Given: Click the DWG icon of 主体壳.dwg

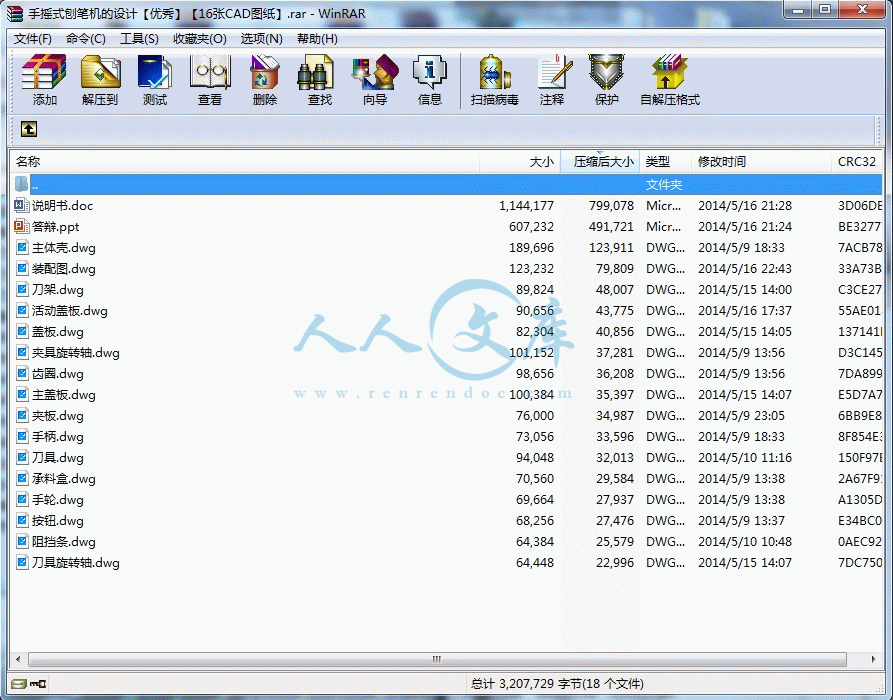Looking at the screenshot, I should [22, 248].
